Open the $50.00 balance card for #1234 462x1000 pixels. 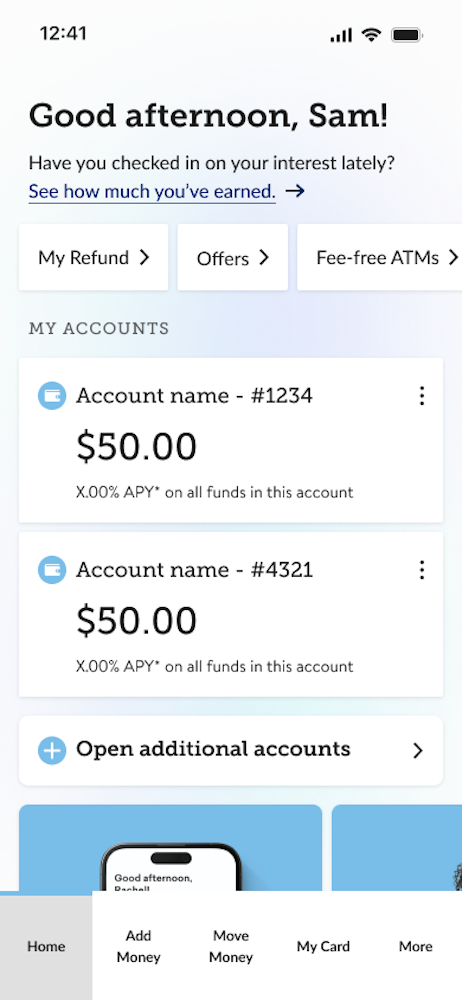[x=231, y=440]
